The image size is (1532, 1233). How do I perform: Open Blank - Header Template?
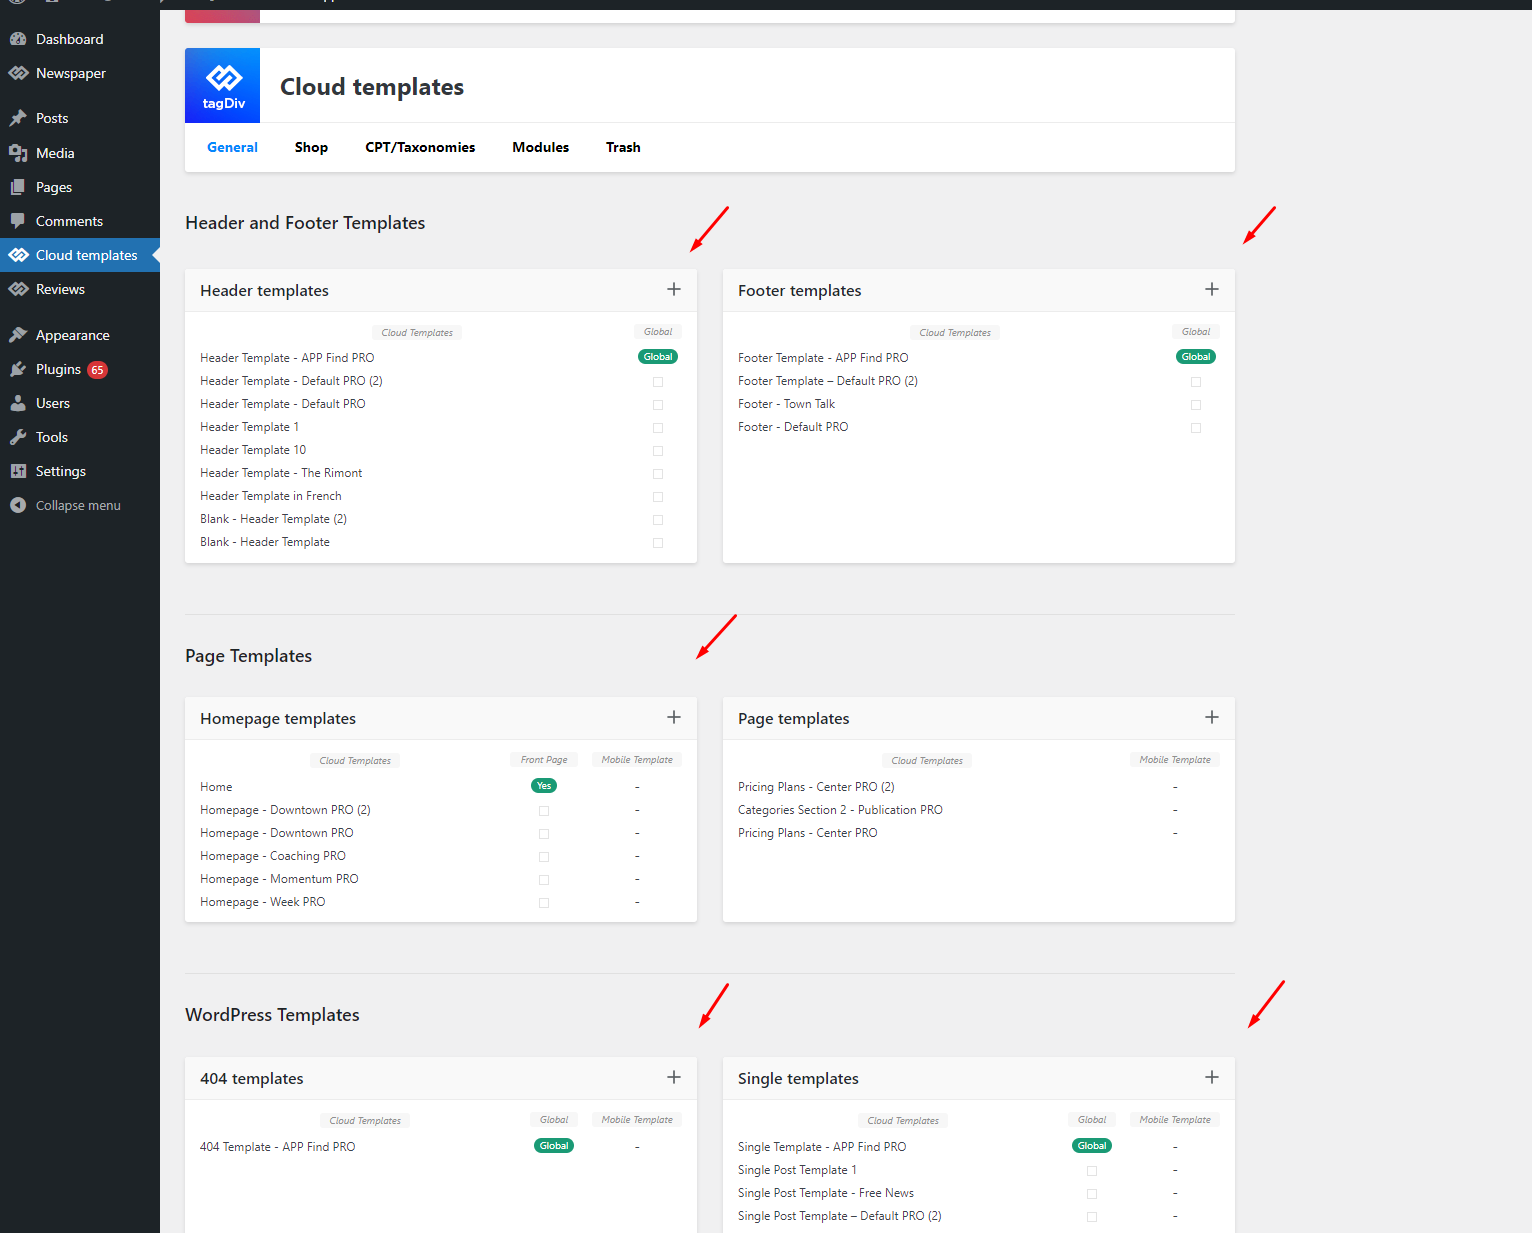pyautogui.click(x=265, y=542)
